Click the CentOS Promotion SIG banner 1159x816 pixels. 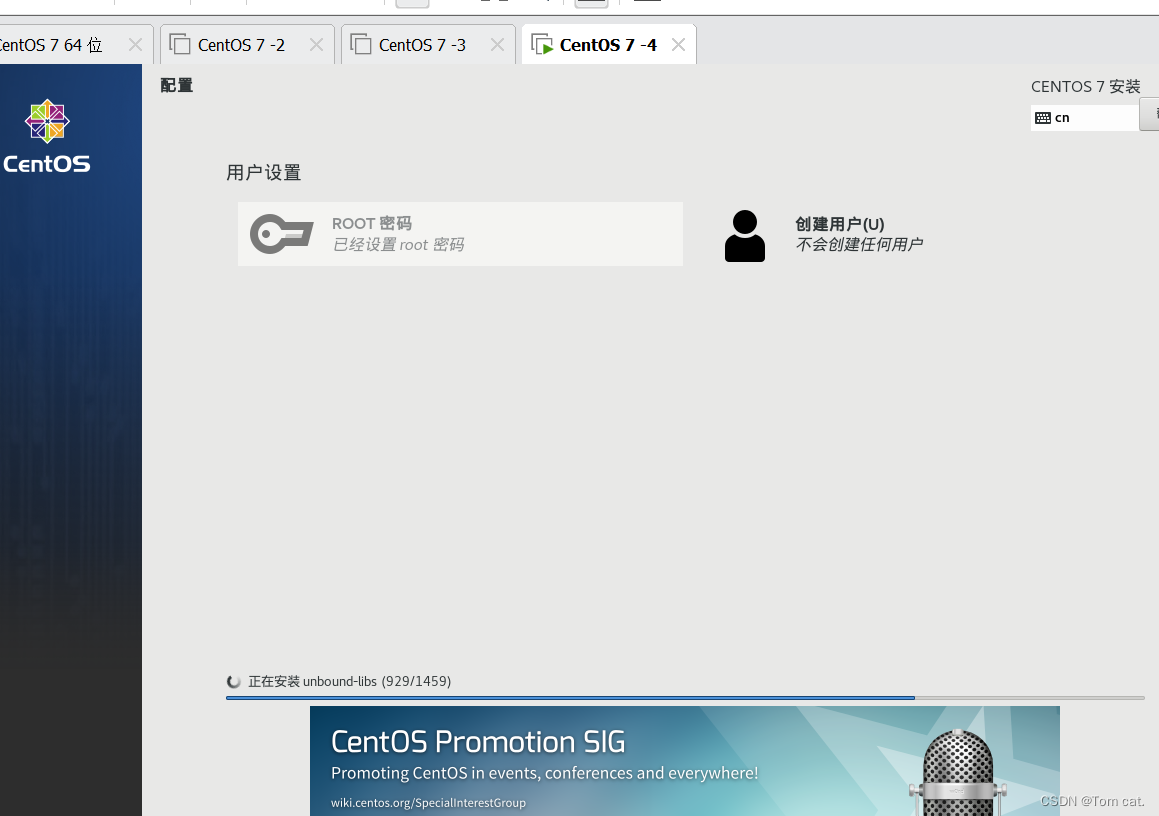point(684,761)
